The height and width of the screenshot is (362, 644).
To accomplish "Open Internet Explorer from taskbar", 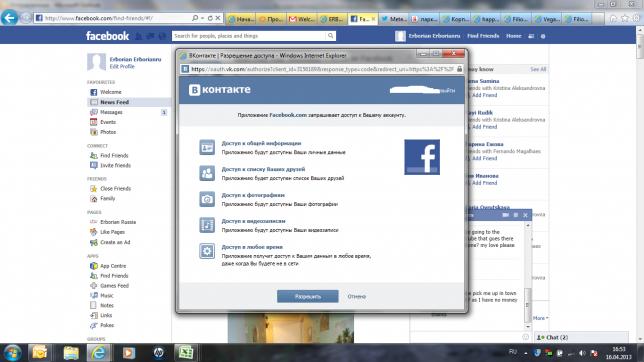I will 99,353.
